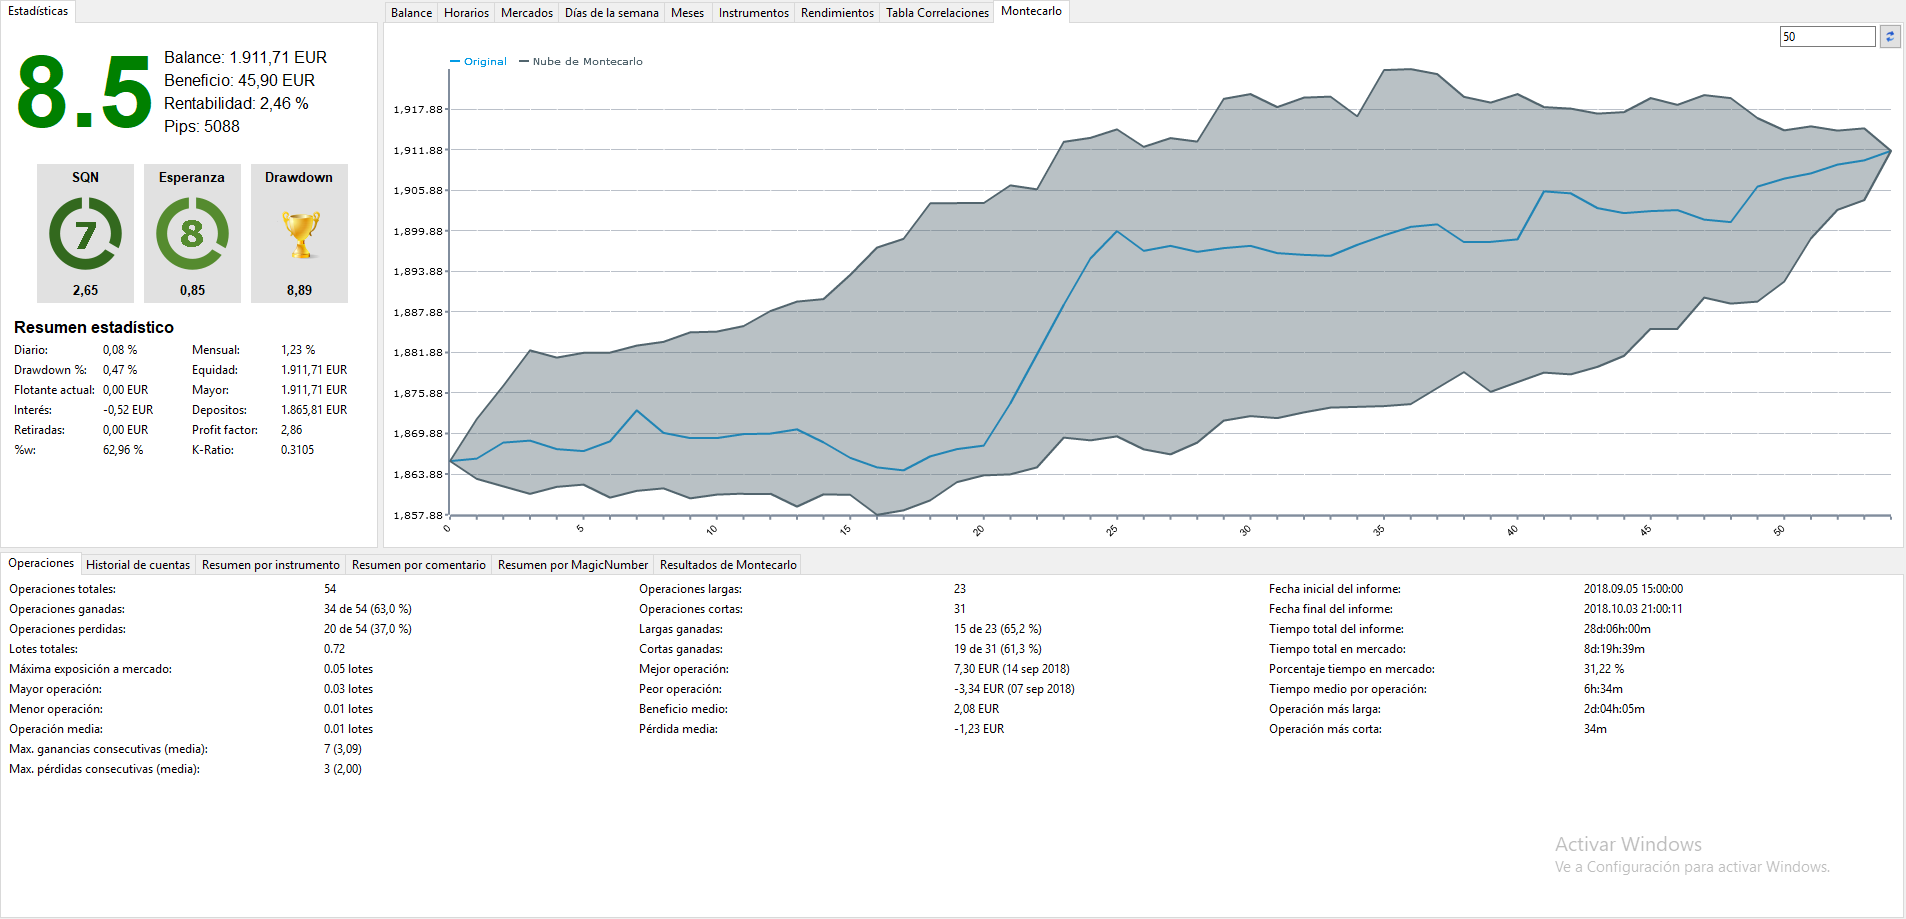The width and height of the screenshot is (1906, 919).
Task: View the Tabla Correlaciones tab
Action: 937,13
